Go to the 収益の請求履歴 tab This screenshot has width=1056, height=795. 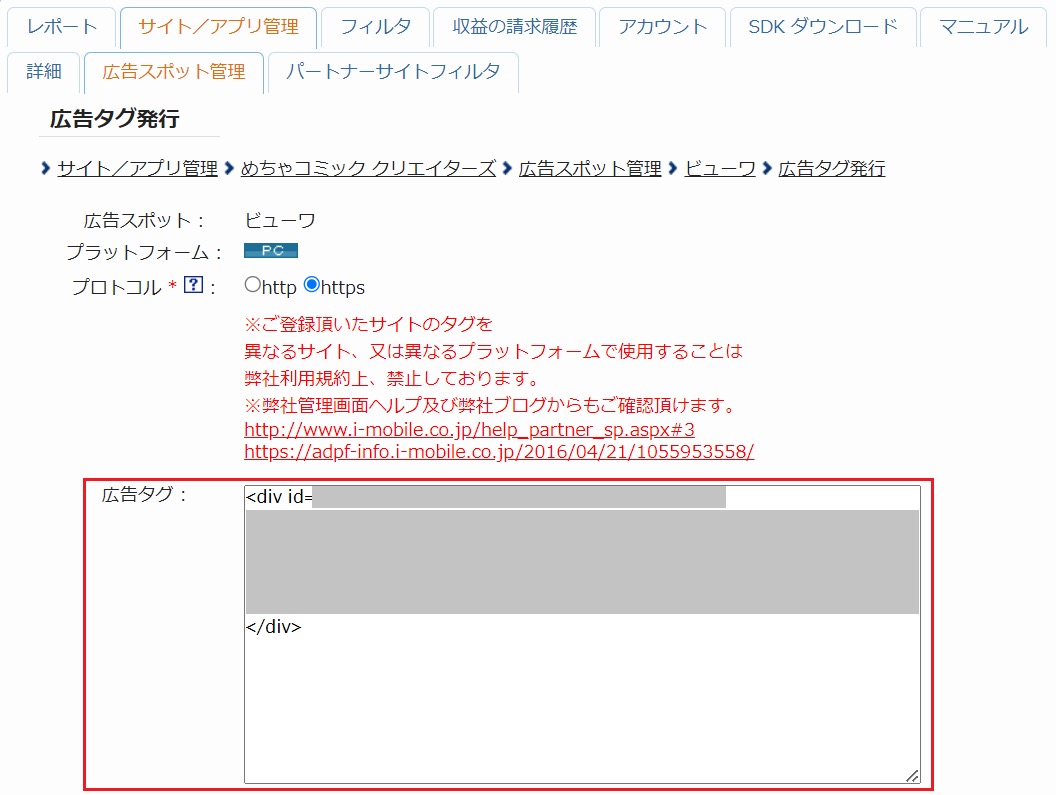coord(515,27)
